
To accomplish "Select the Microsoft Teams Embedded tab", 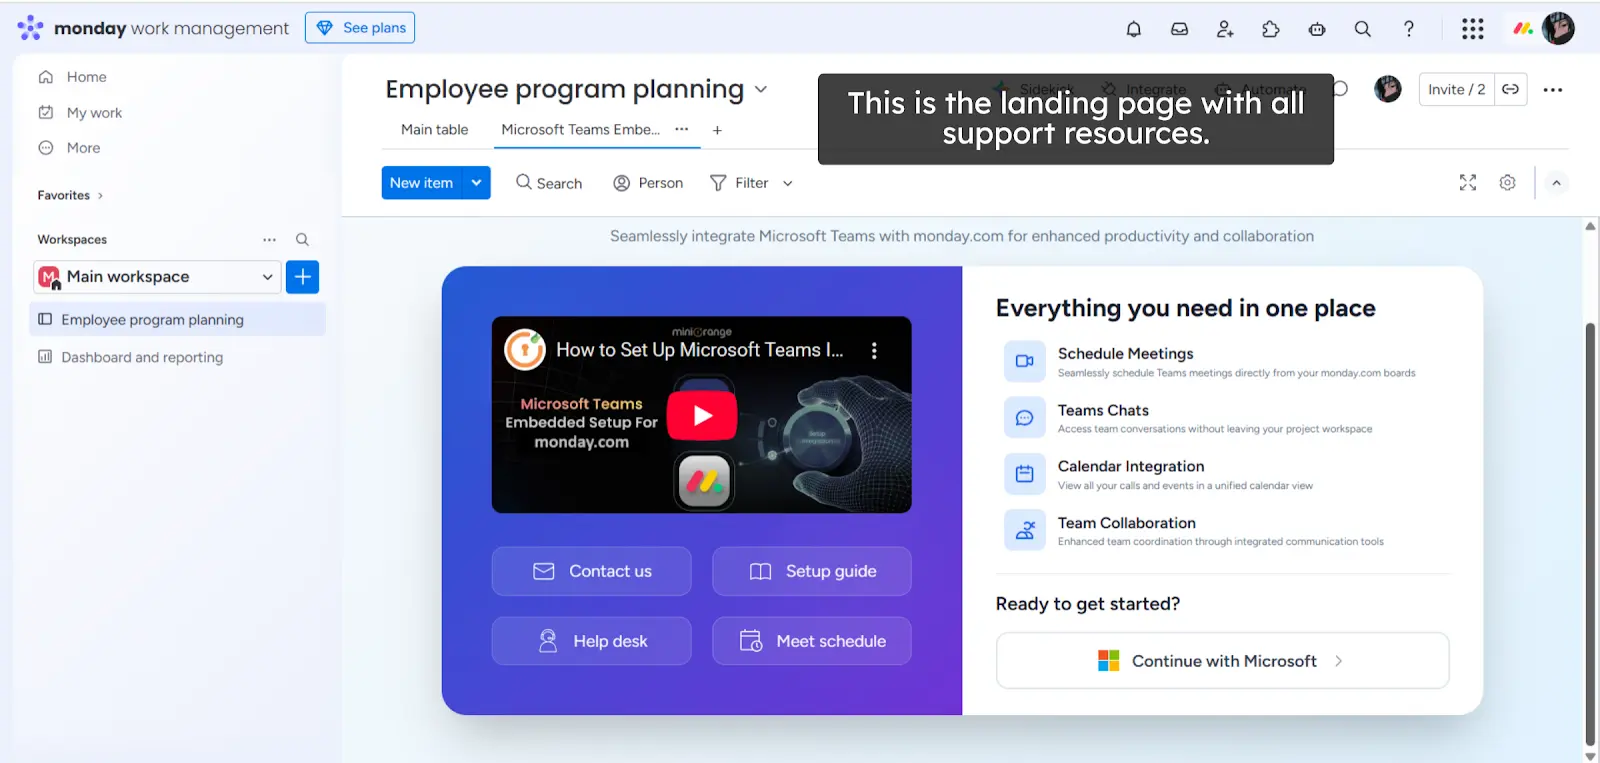I will coord(580,130).
